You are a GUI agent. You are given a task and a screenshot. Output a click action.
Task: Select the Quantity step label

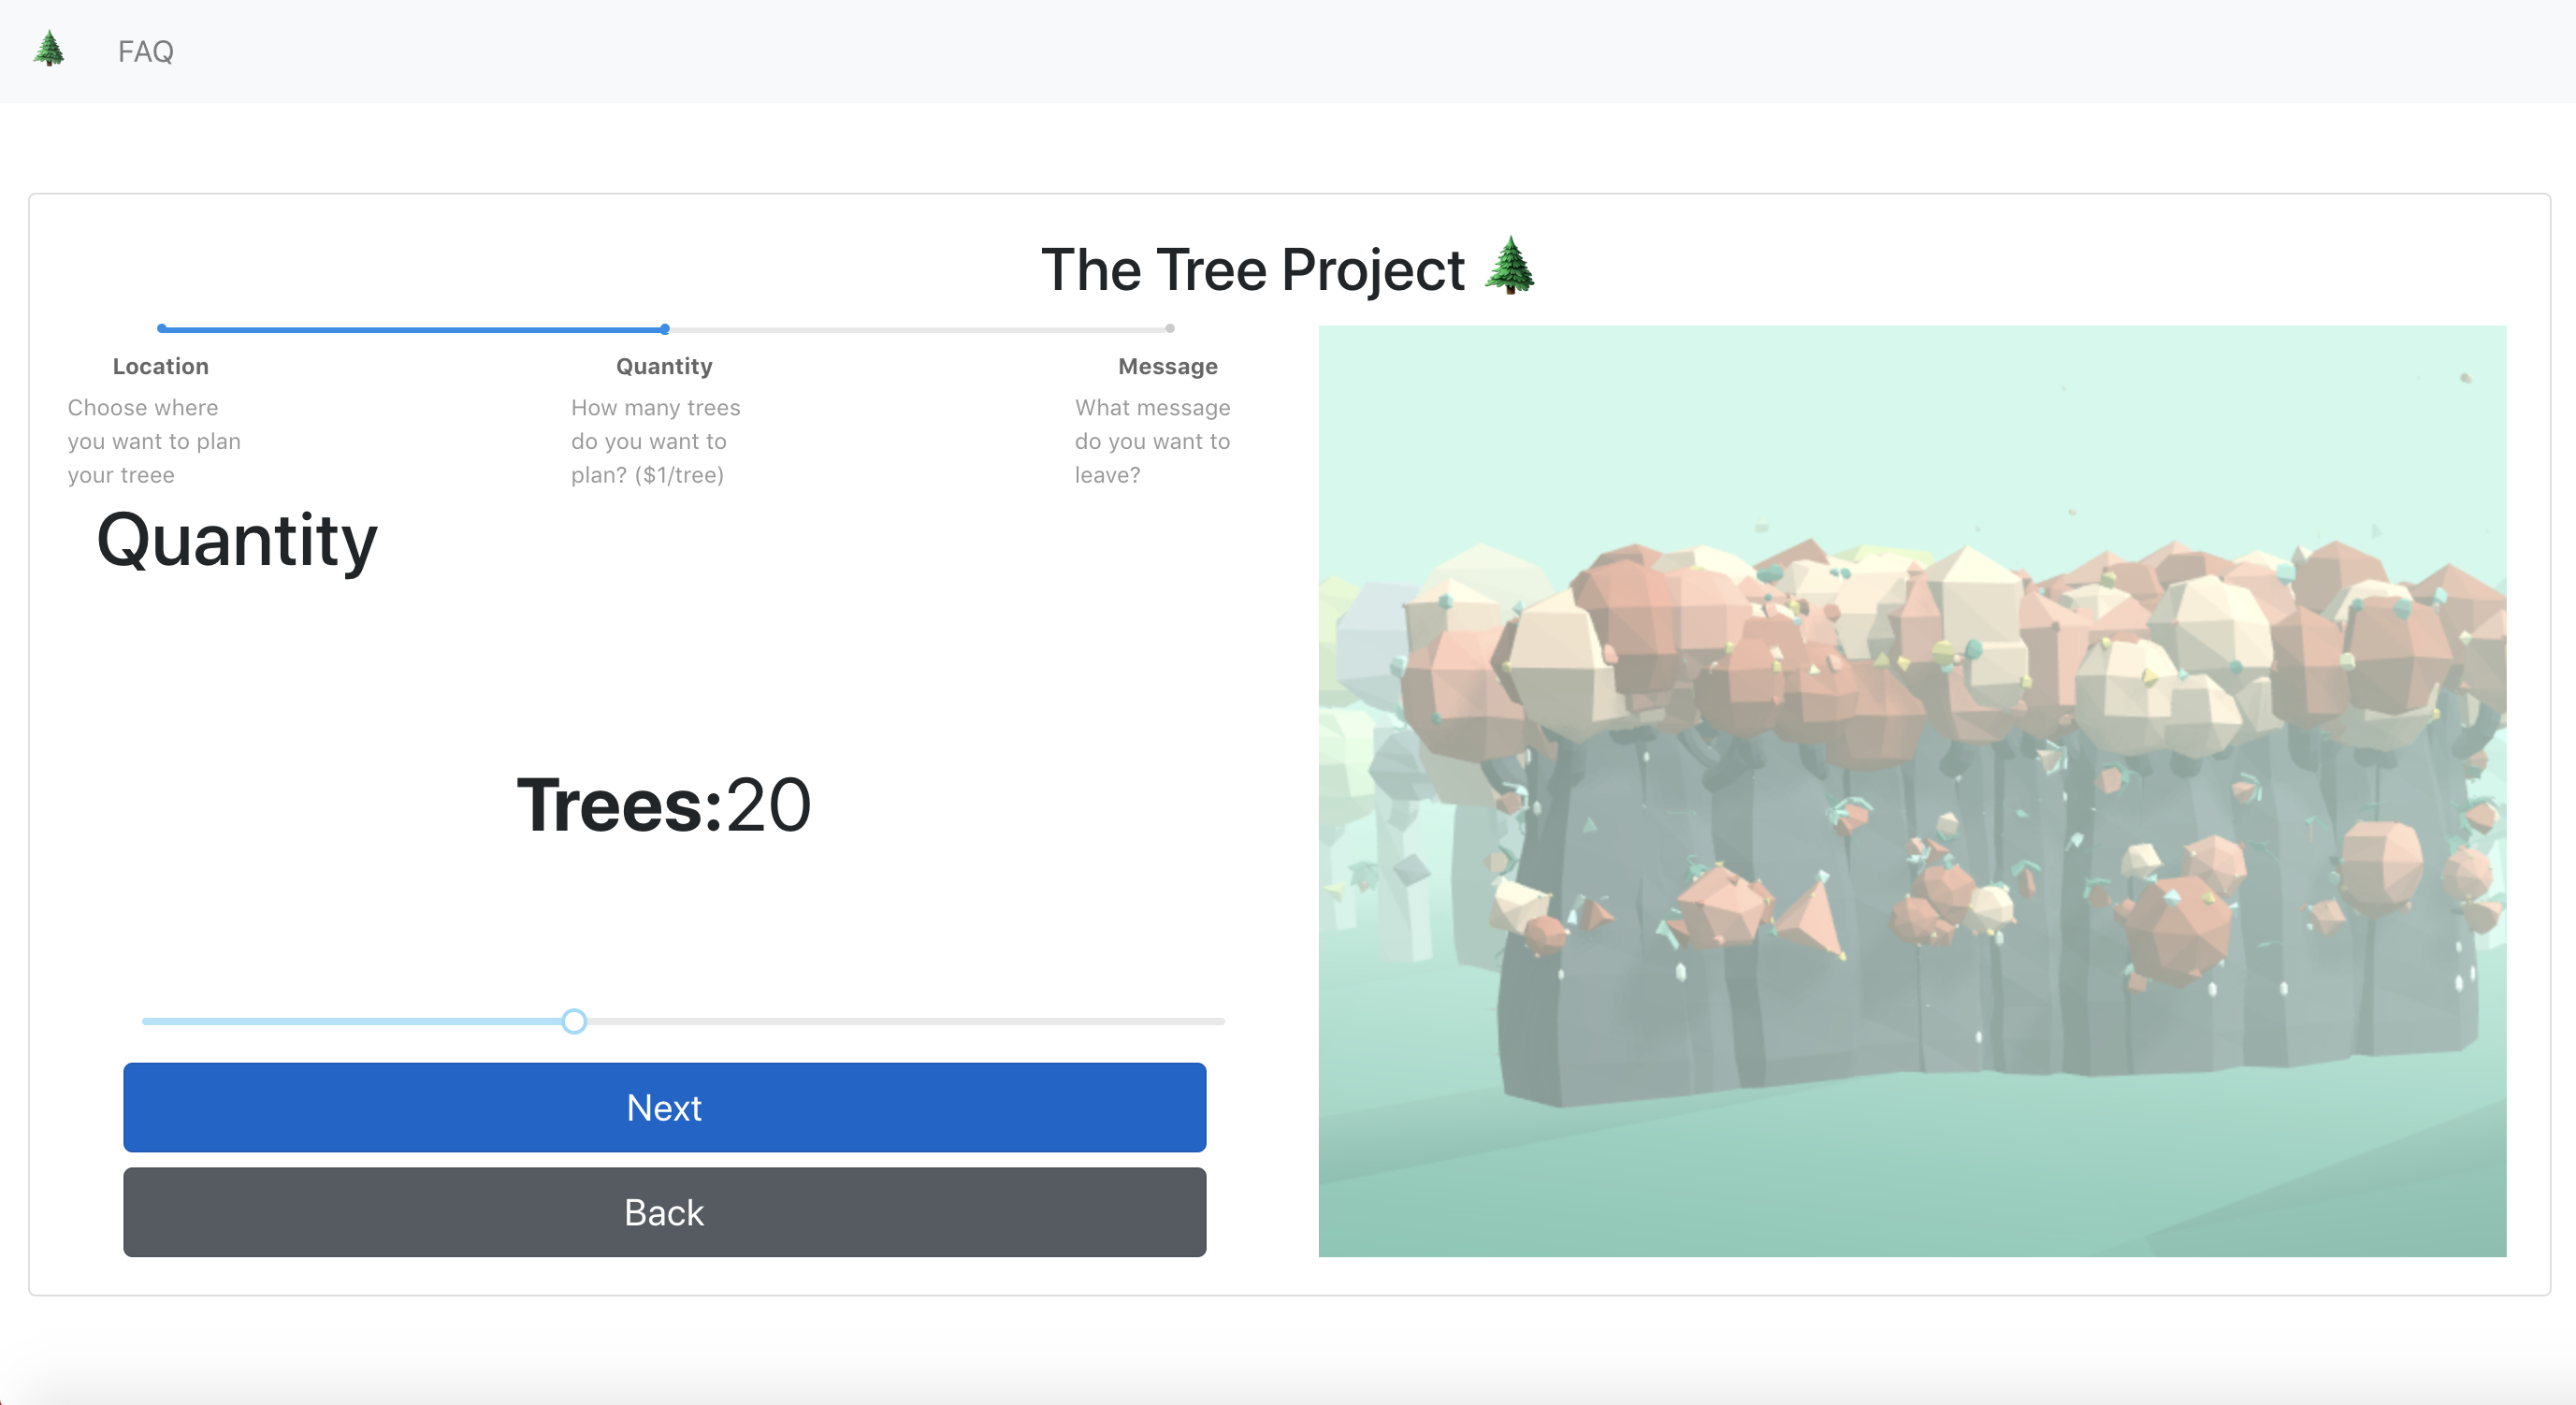664,366
